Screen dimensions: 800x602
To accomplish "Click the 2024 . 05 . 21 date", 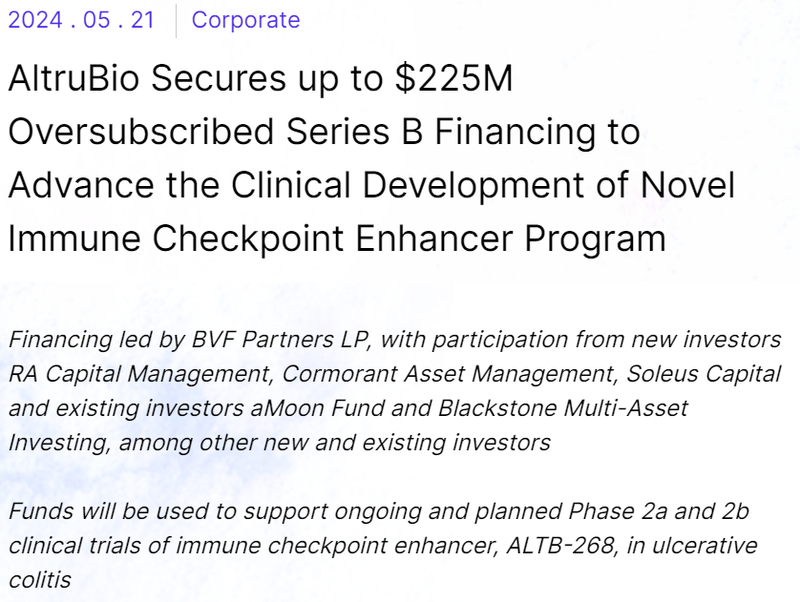I will (x=81, y=20).
